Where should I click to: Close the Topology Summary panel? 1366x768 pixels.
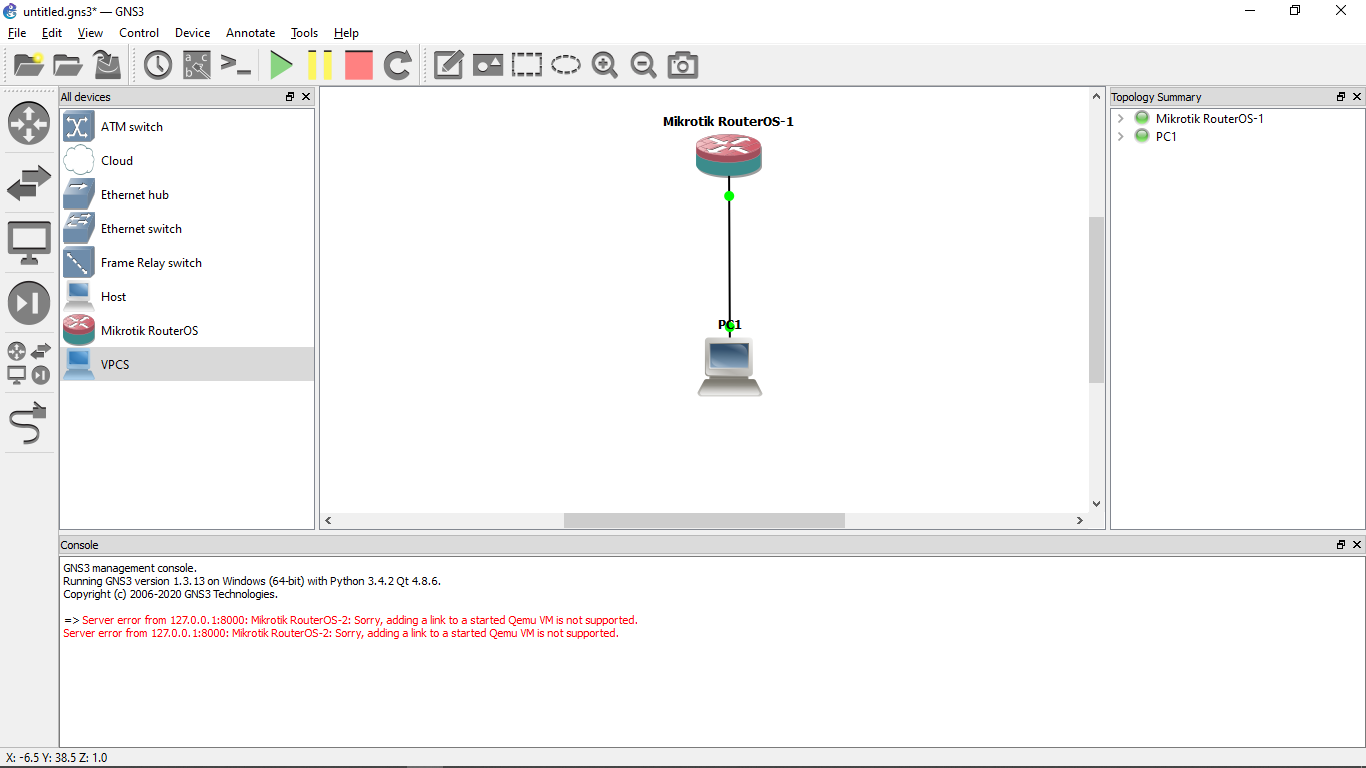(1357, 97)
